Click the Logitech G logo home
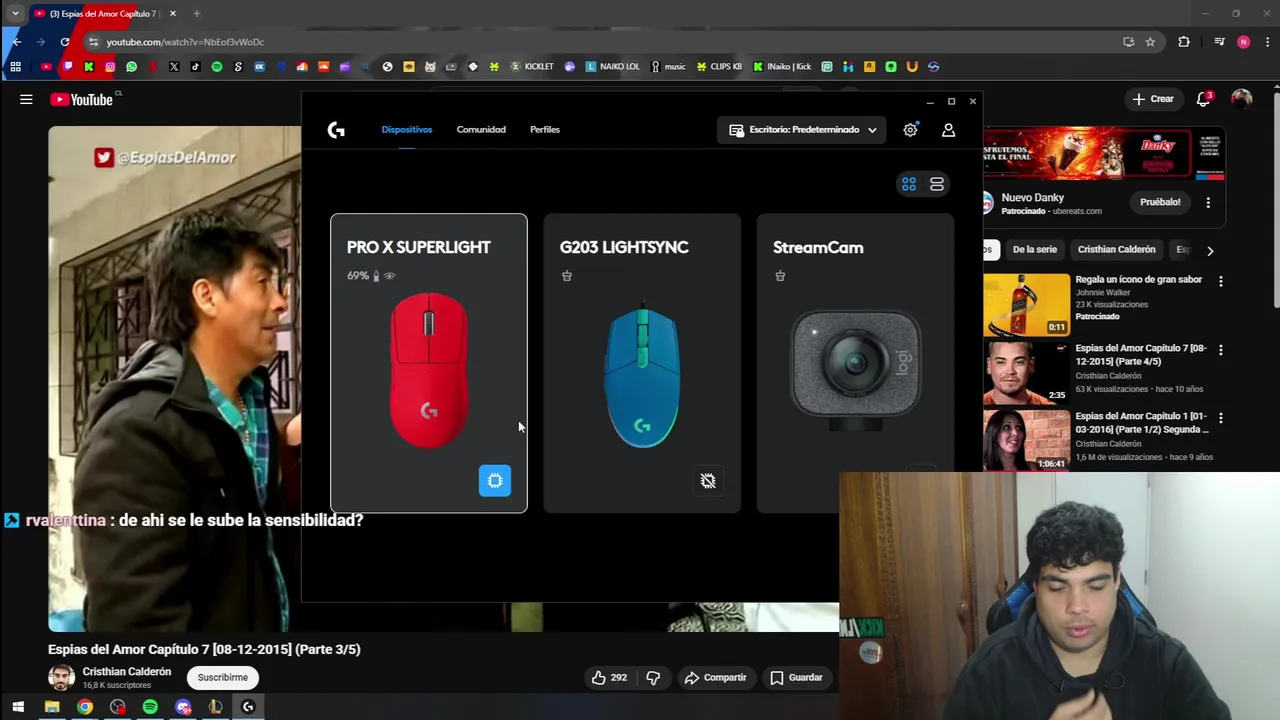The height and width of the screenshot is (720, 1280). (336, 130)
